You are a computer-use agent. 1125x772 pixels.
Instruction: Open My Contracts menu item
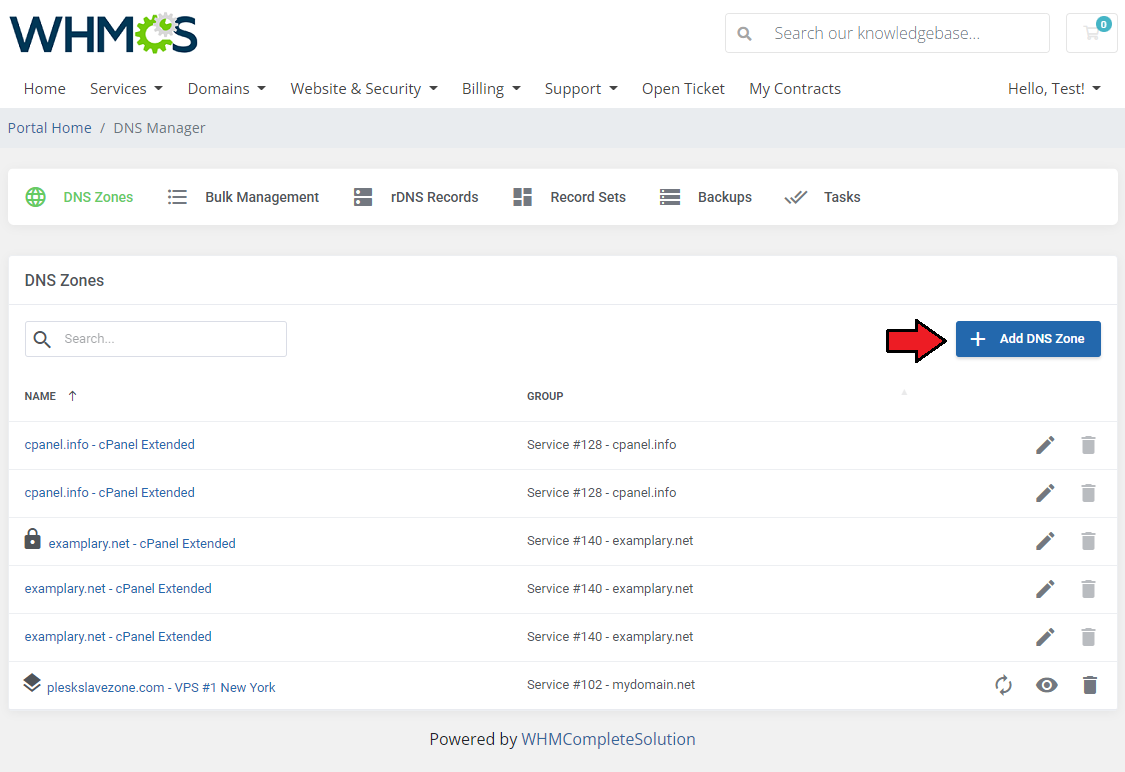tap(795, 88)
